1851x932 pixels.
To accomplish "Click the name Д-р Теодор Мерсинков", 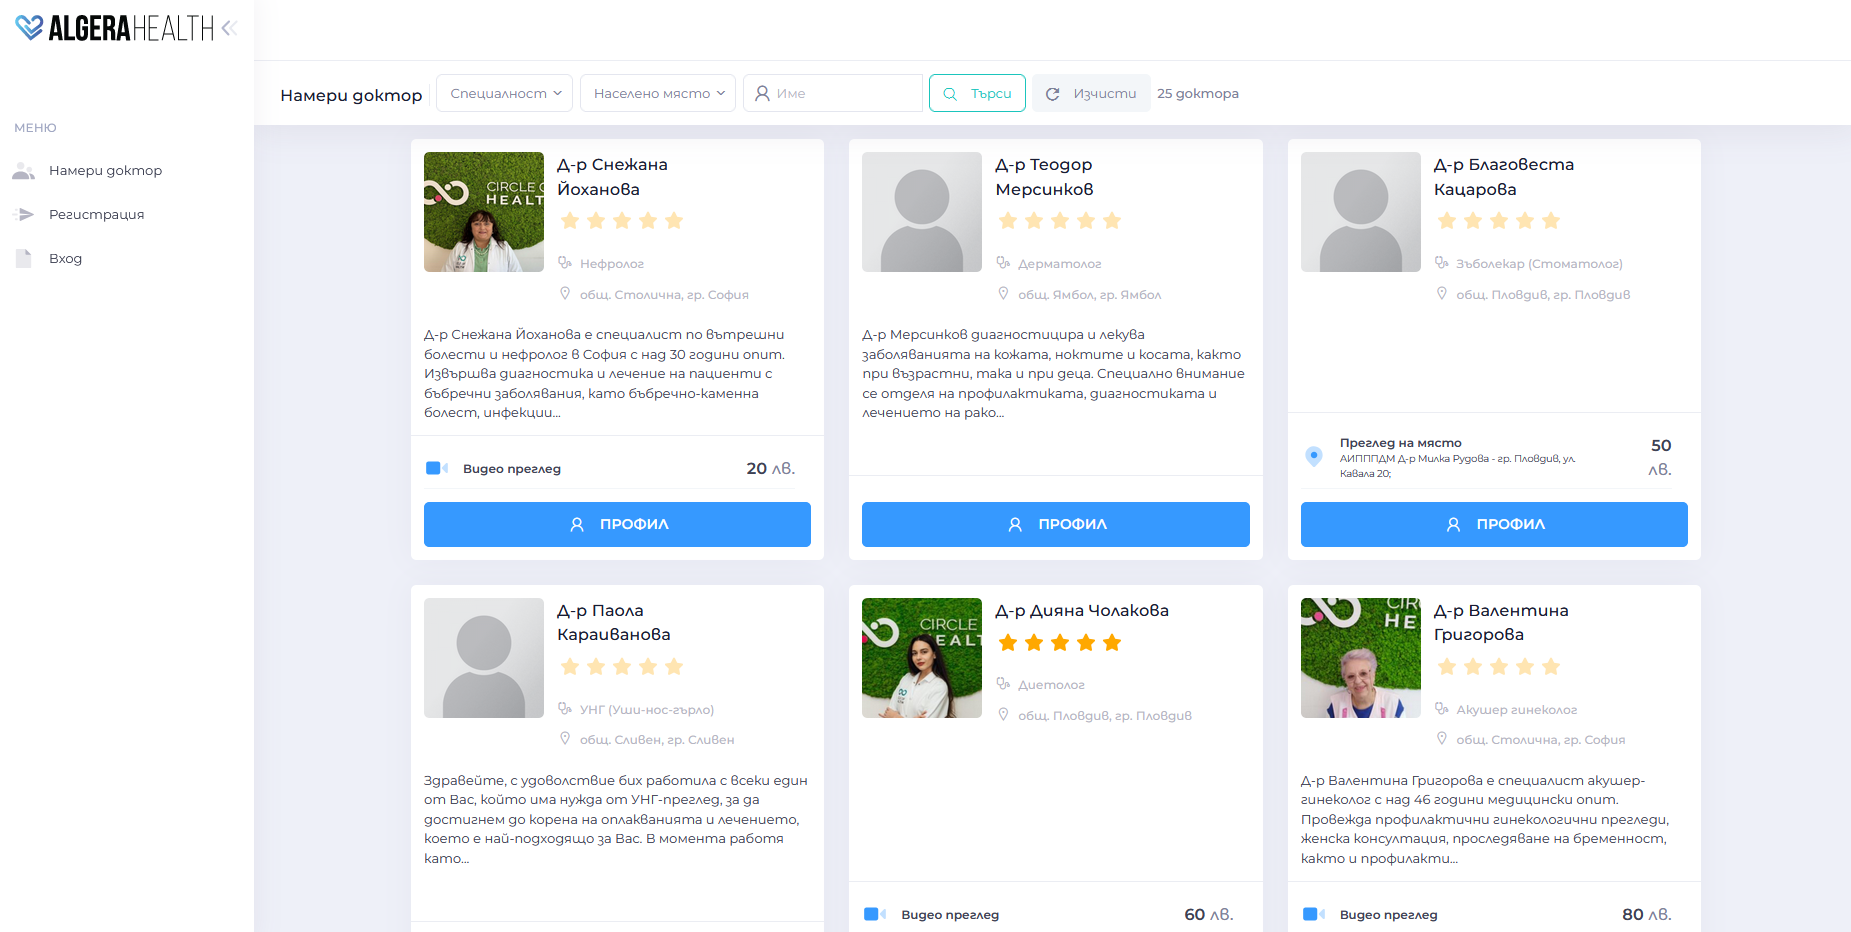I will [1044, 177].
